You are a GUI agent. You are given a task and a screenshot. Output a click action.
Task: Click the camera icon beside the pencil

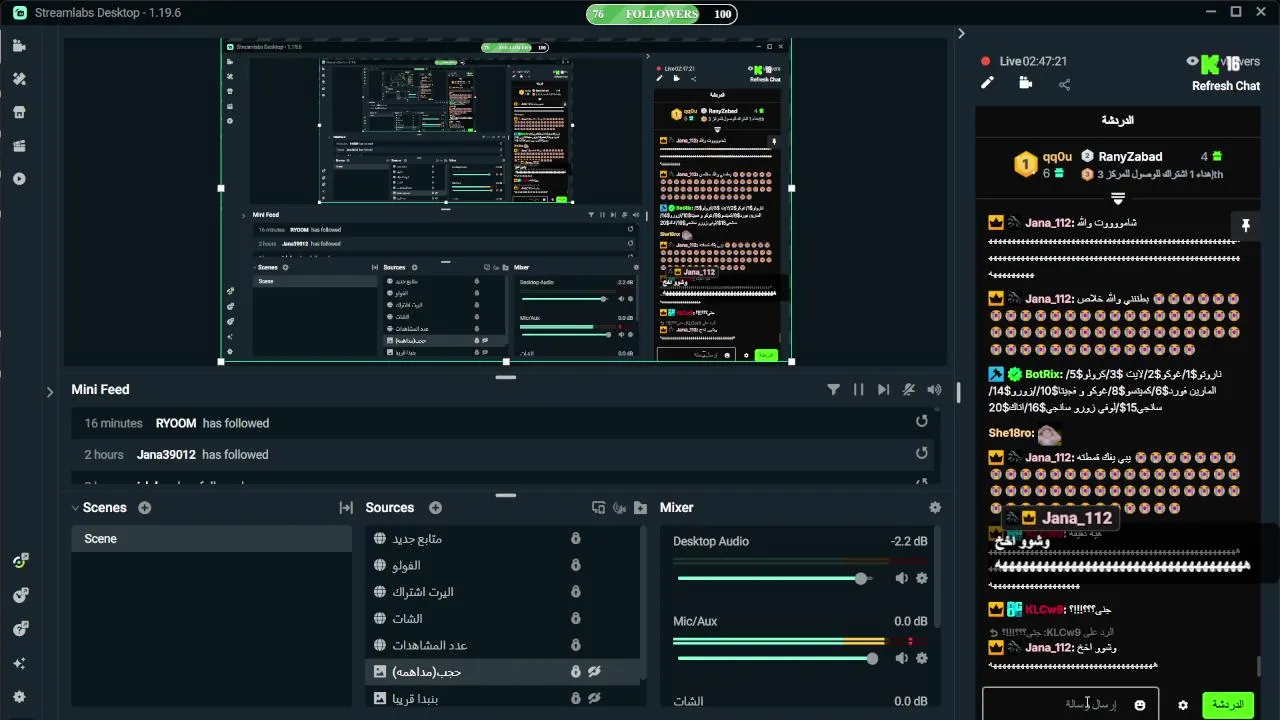point(1025,83)
